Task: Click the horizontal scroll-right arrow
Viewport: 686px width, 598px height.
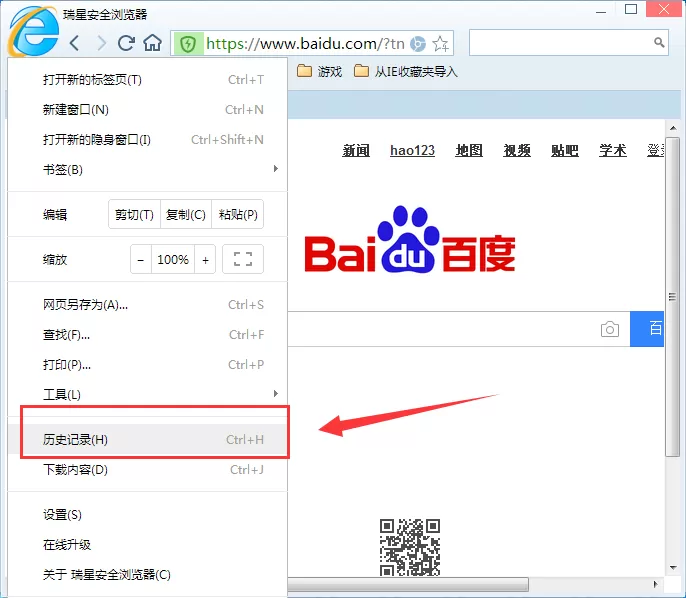Action: coord(655,584)
